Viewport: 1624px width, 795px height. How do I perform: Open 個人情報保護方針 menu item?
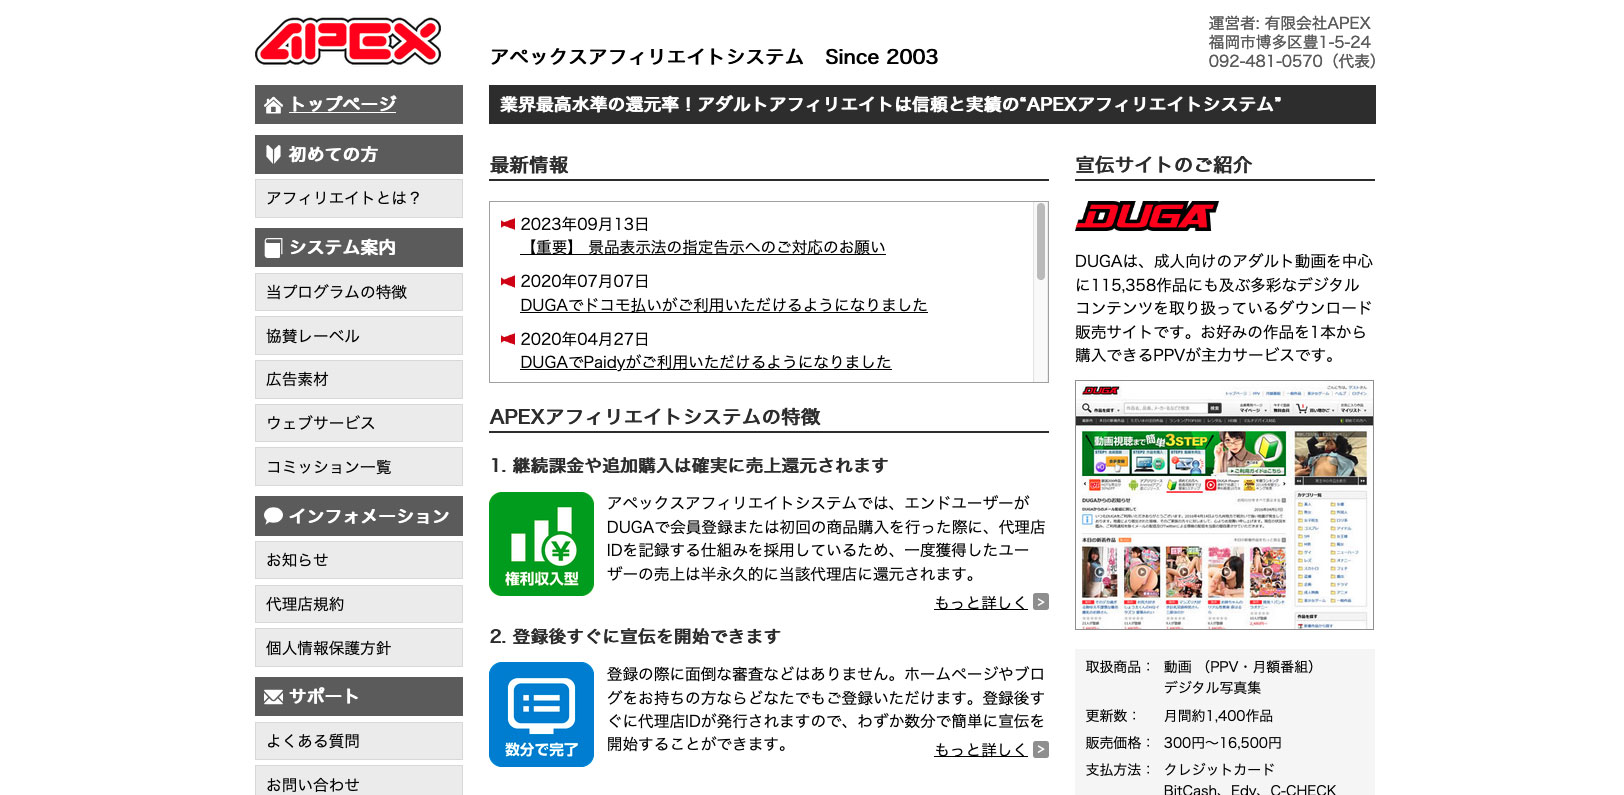point(359,648)
